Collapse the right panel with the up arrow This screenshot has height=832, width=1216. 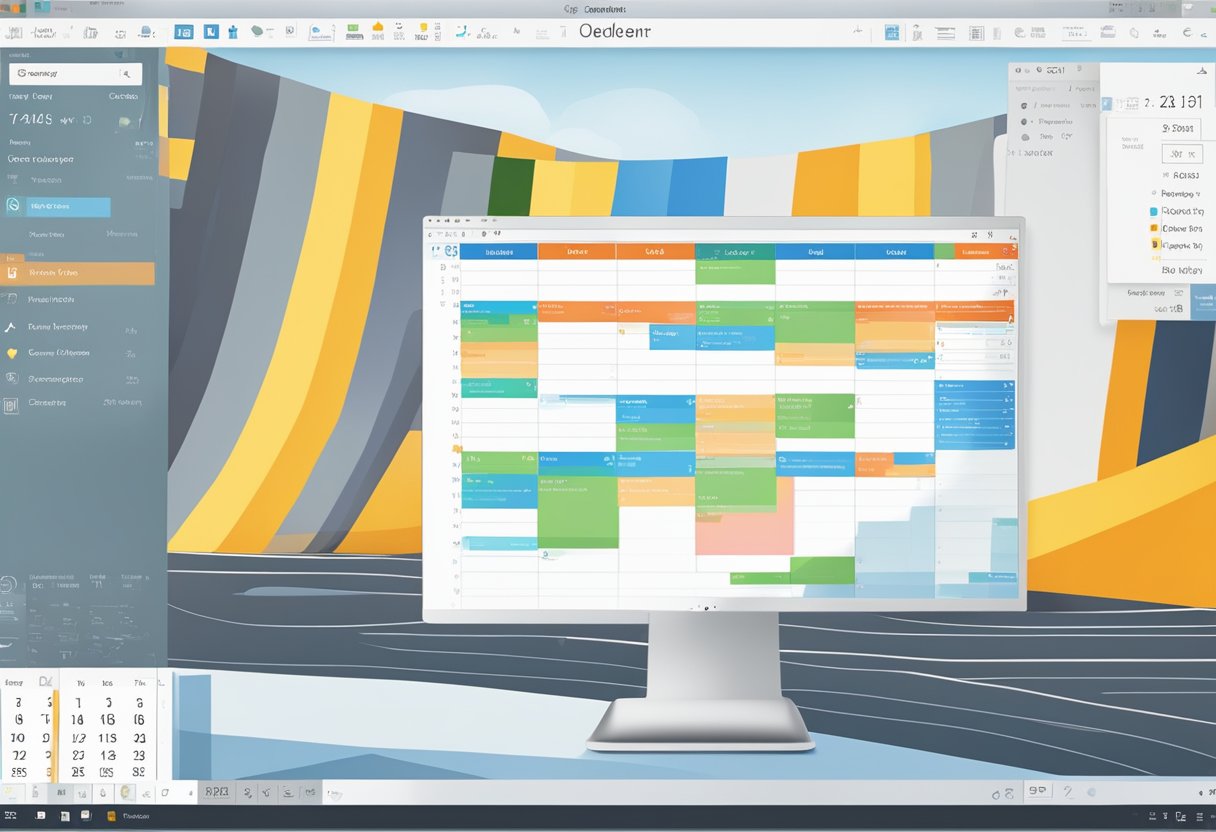[x=1201, y=71]
